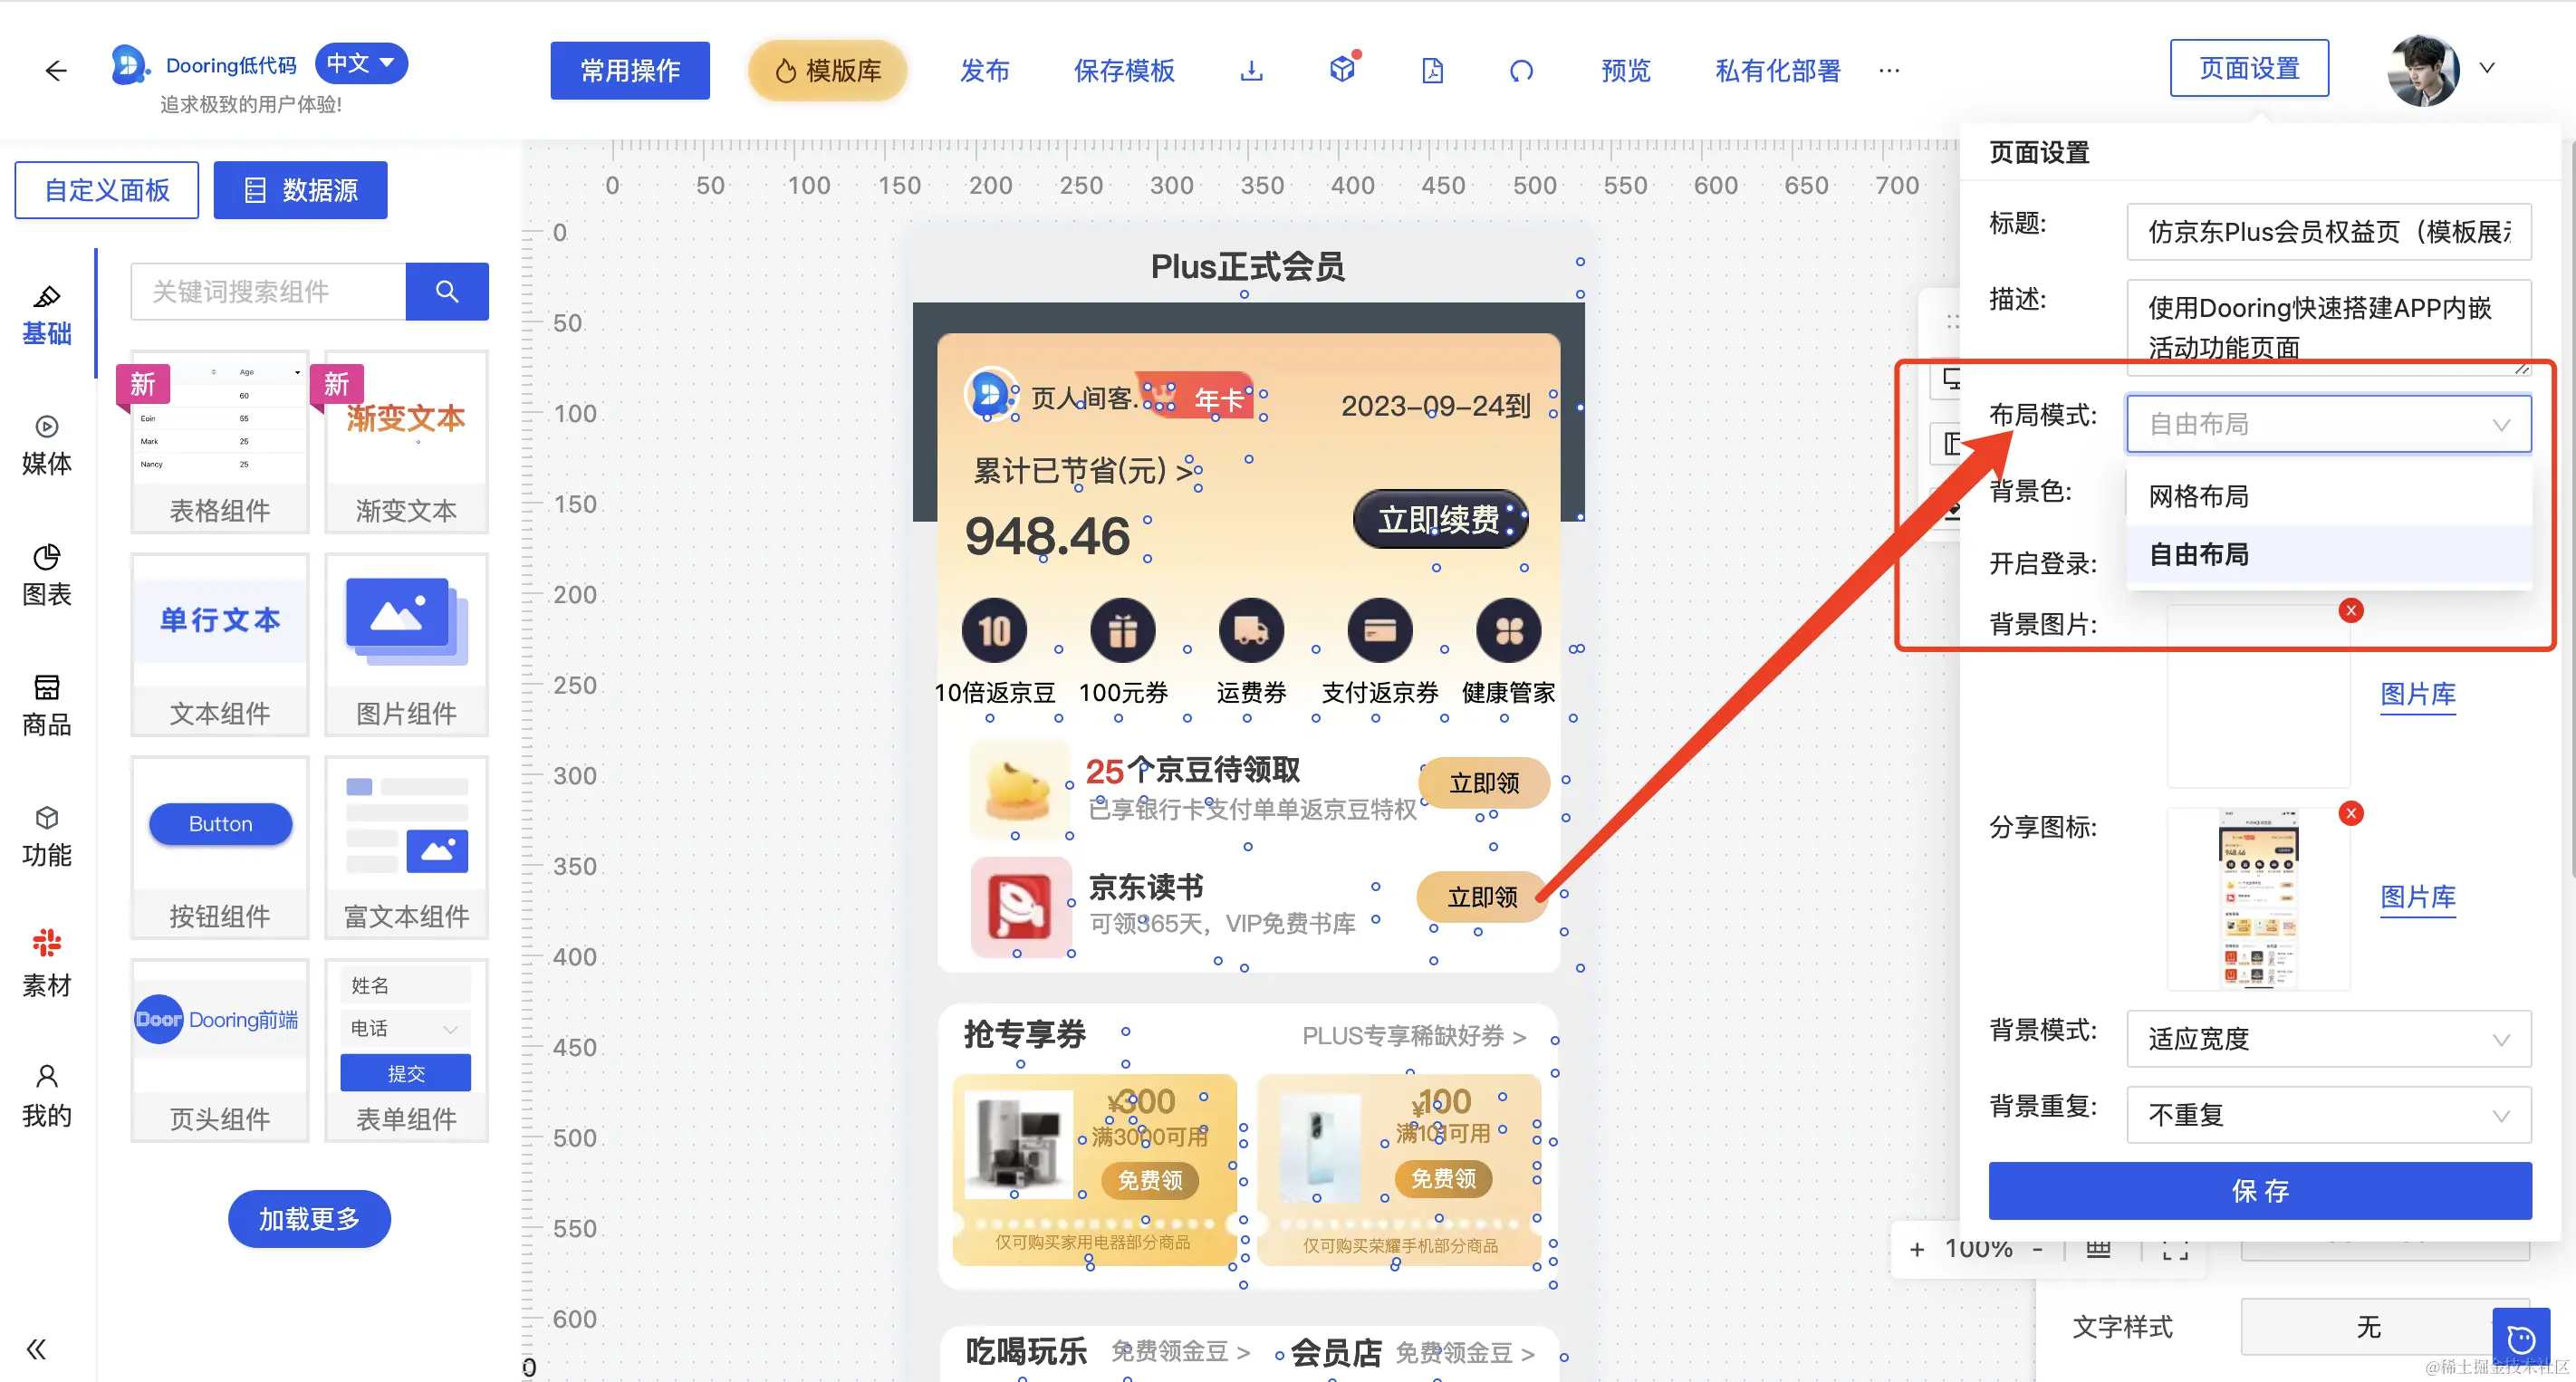Click the fullscreen bracket icon in zoom bar

(x=2175, y=1249)
